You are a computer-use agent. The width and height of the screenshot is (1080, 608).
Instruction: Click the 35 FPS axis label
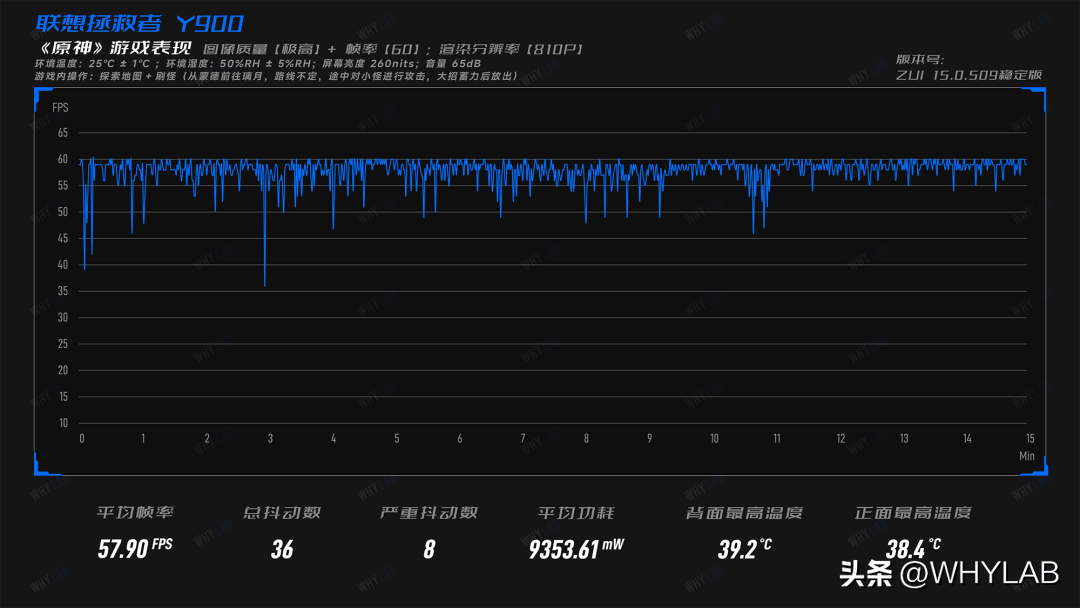click(63, 291)
